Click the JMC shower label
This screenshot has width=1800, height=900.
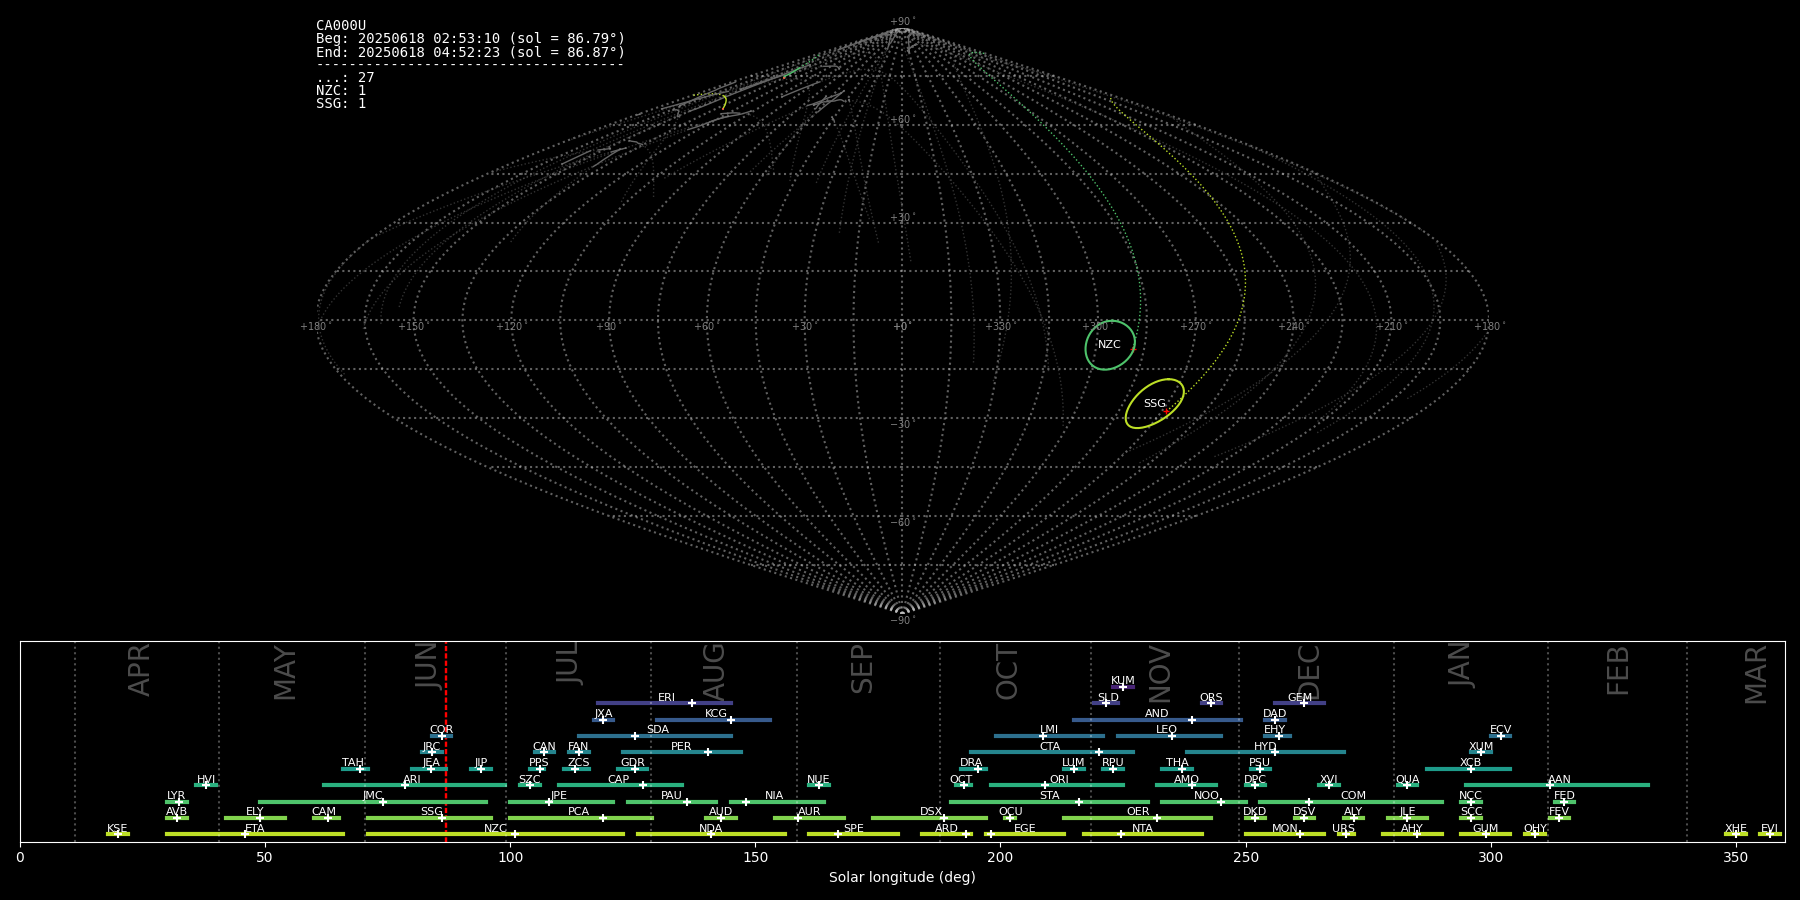(x=373, y=796)
